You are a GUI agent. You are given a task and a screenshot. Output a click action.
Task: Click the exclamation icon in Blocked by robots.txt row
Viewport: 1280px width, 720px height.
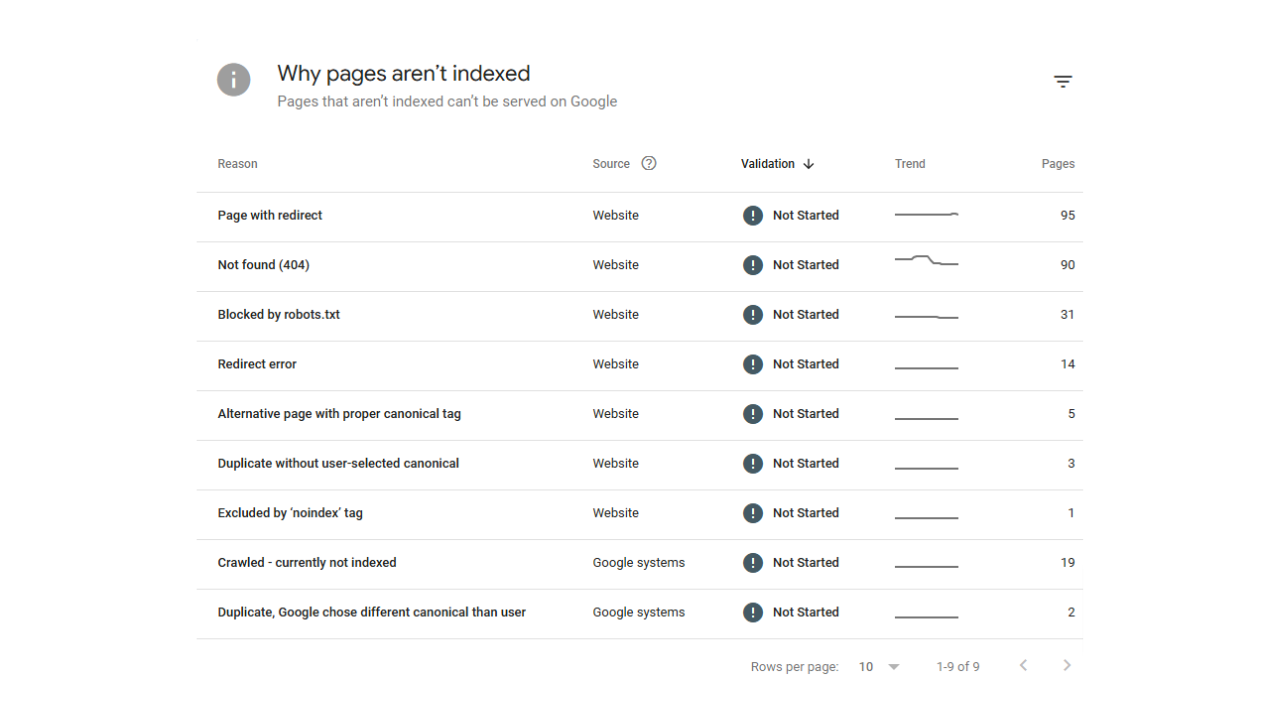(753, 314)
